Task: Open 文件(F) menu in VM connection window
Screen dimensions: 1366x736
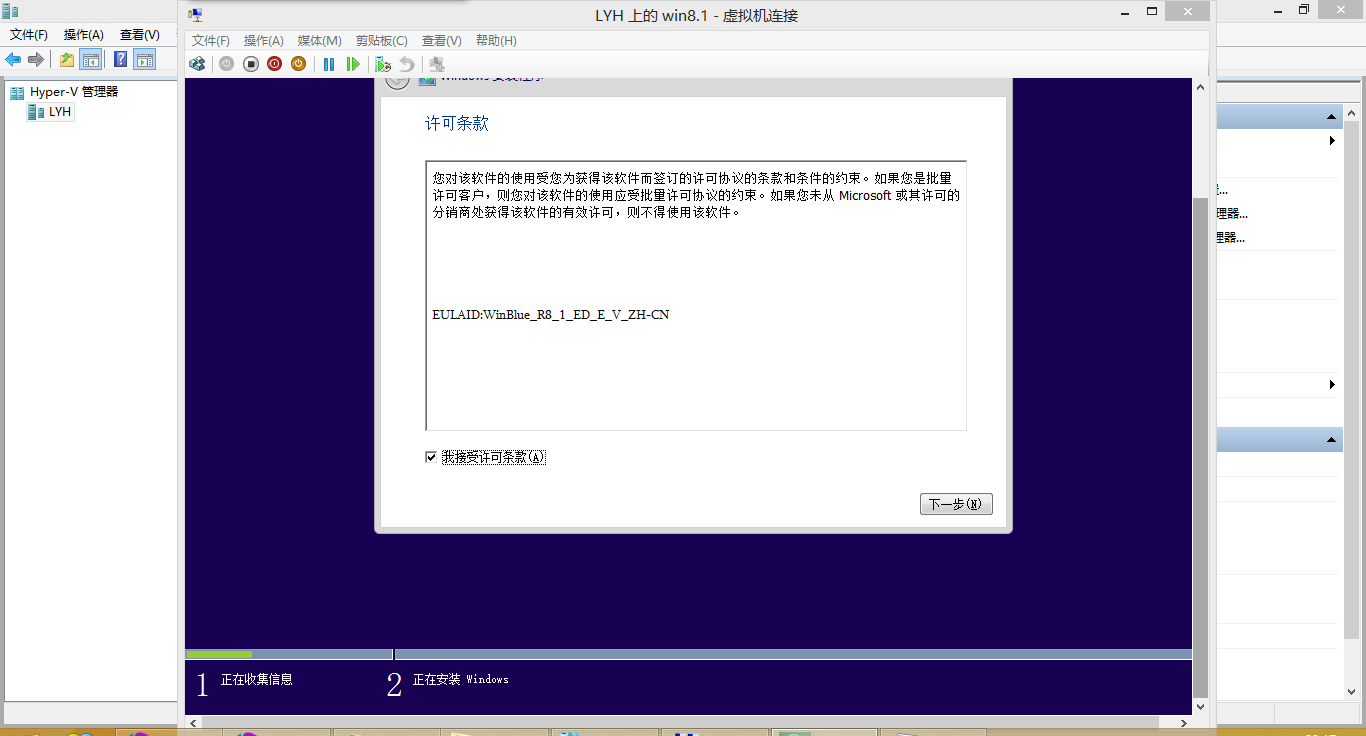Action: coord(211,41)
